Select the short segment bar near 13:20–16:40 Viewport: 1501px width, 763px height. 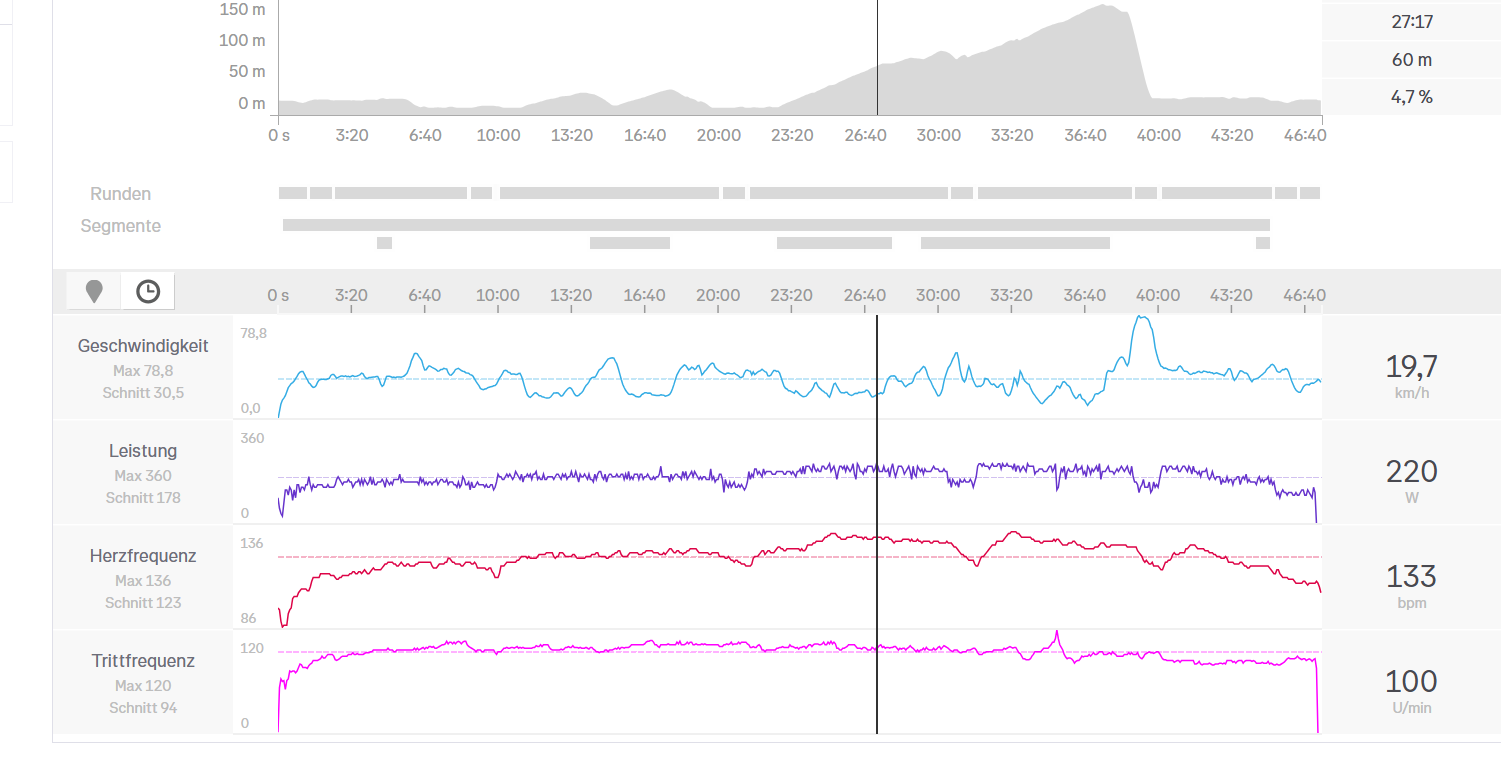pos(630,243)
